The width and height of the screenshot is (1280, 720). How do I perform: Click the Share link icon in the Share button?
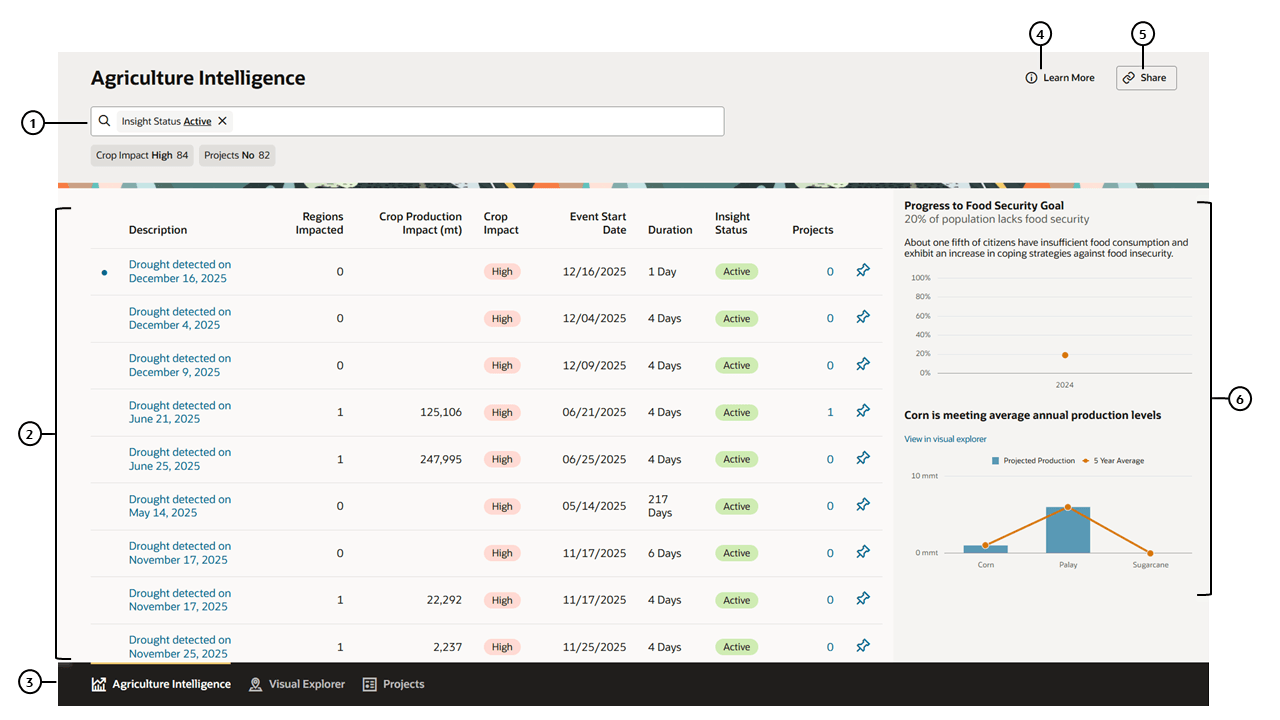click(1128, 77)
